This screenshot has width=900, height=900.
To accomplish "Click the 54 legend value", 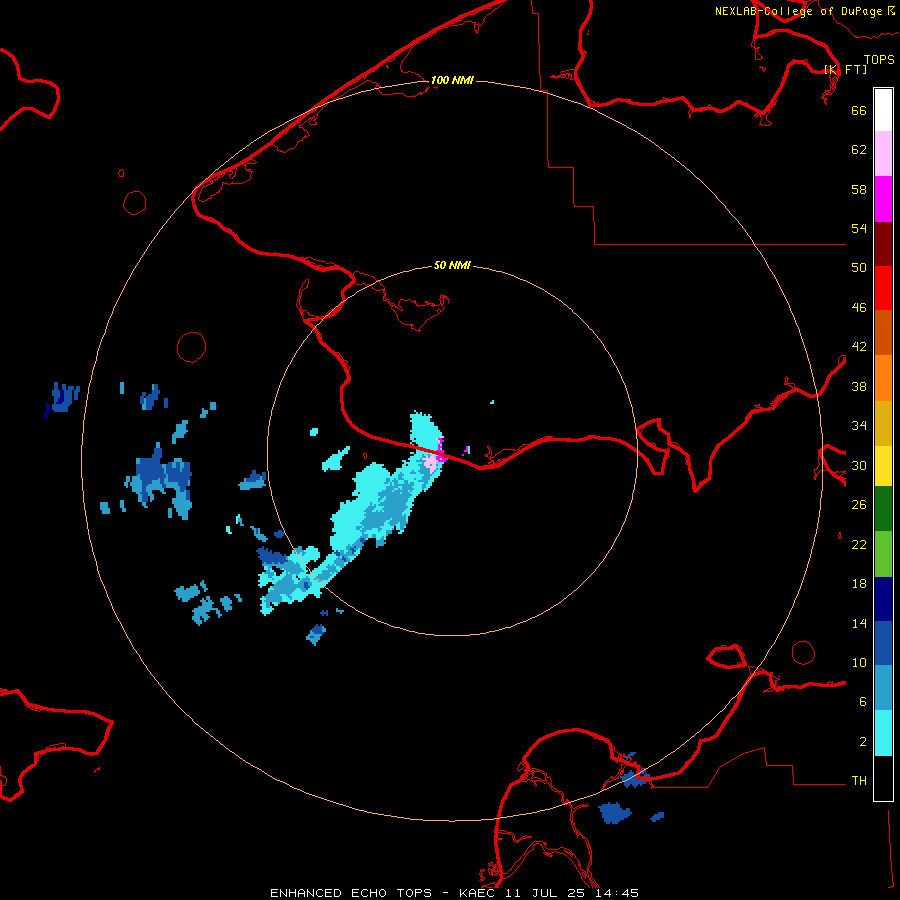I will click(x=859, y=228).
